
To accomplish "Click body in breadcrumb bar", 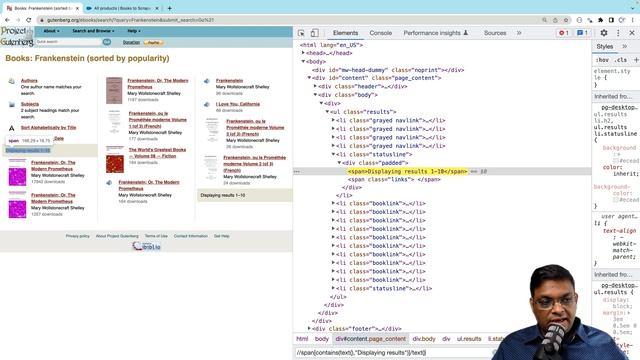I will [x=322, y=339].
